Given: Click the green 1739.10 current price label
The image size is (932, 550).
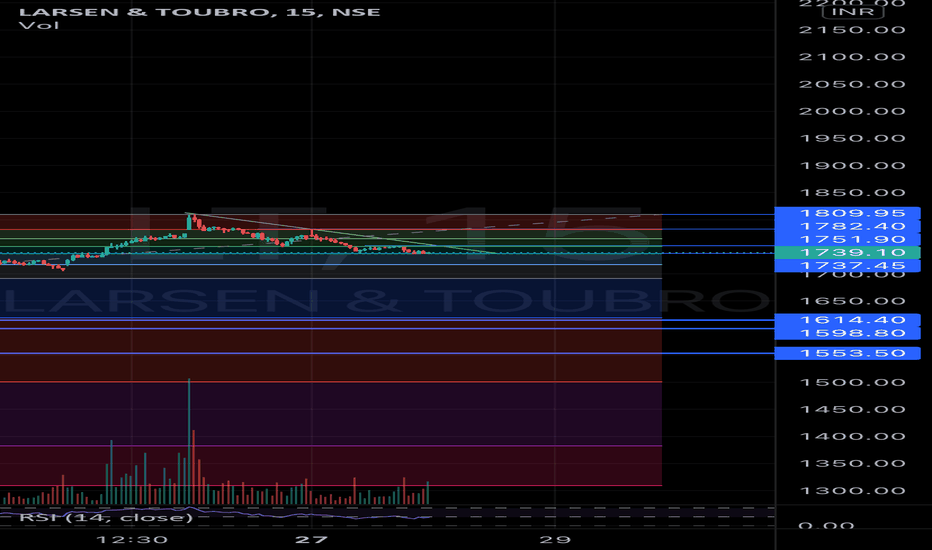Looking at the screenshot, I should (847, 252).
